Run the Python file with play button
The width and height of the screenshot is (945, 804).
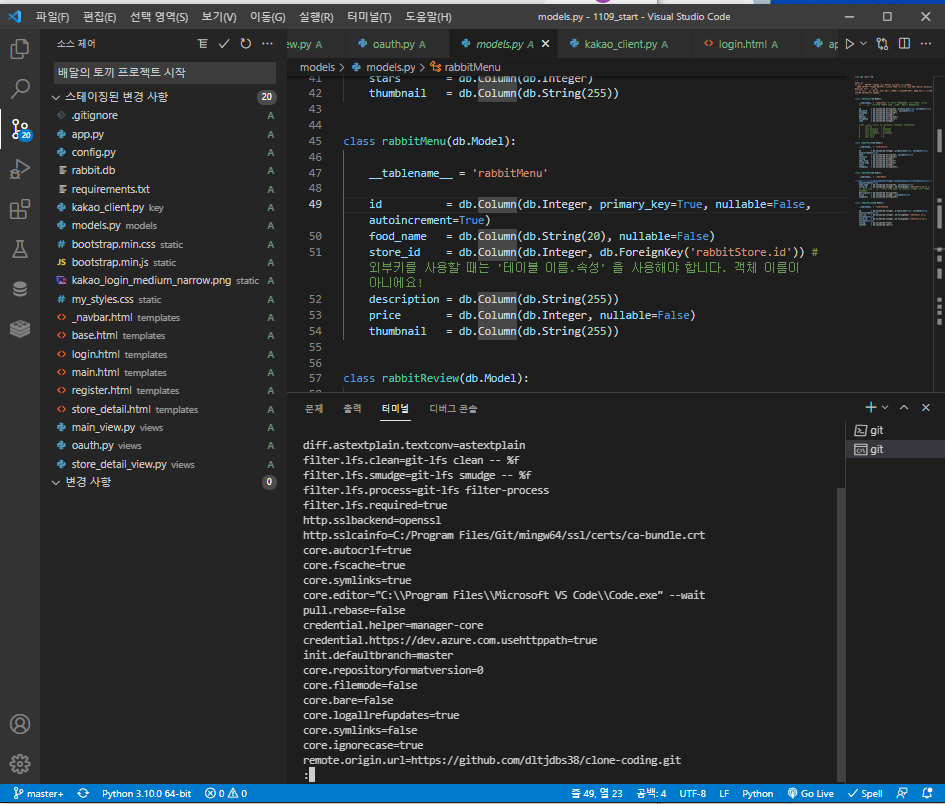coord(849,43)
